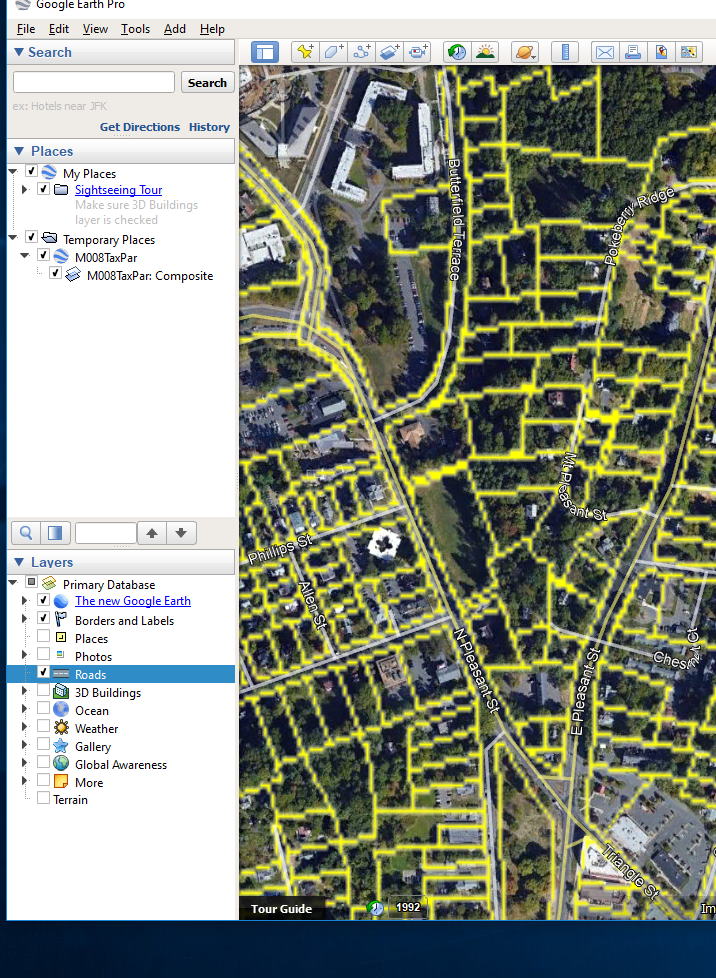This screenshot has width=716, height=978.
Task: Click the Places panel split-view icon
Action: [x=55, y=533]
